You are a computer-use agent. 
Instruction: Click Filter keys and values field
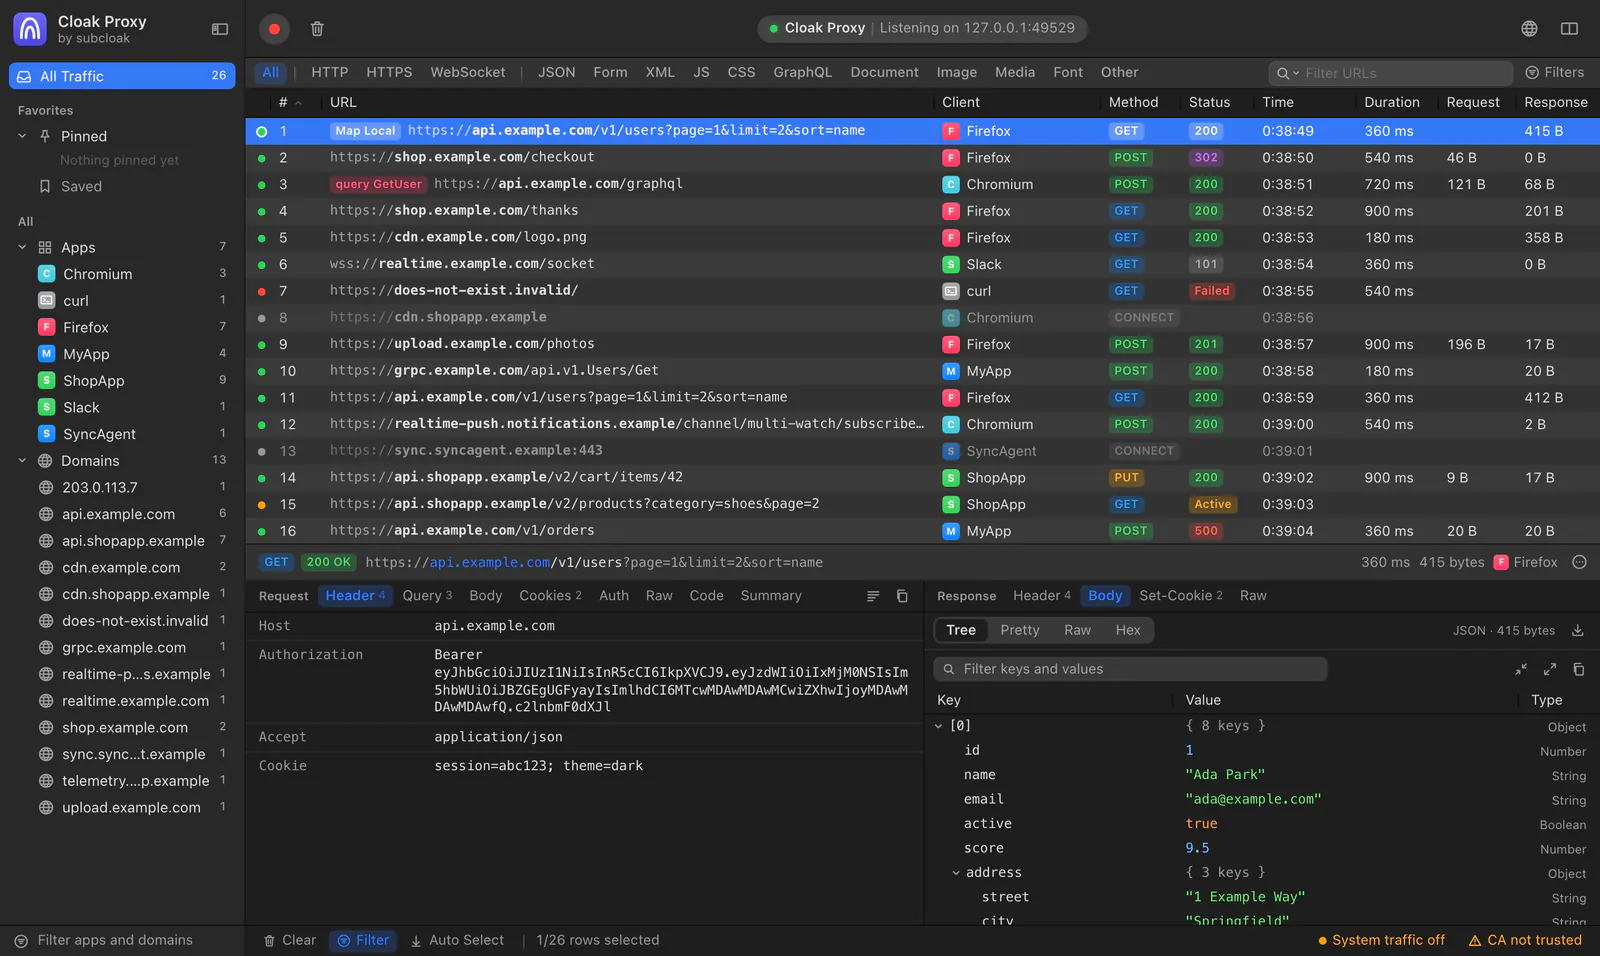(x=1131, y=669)
